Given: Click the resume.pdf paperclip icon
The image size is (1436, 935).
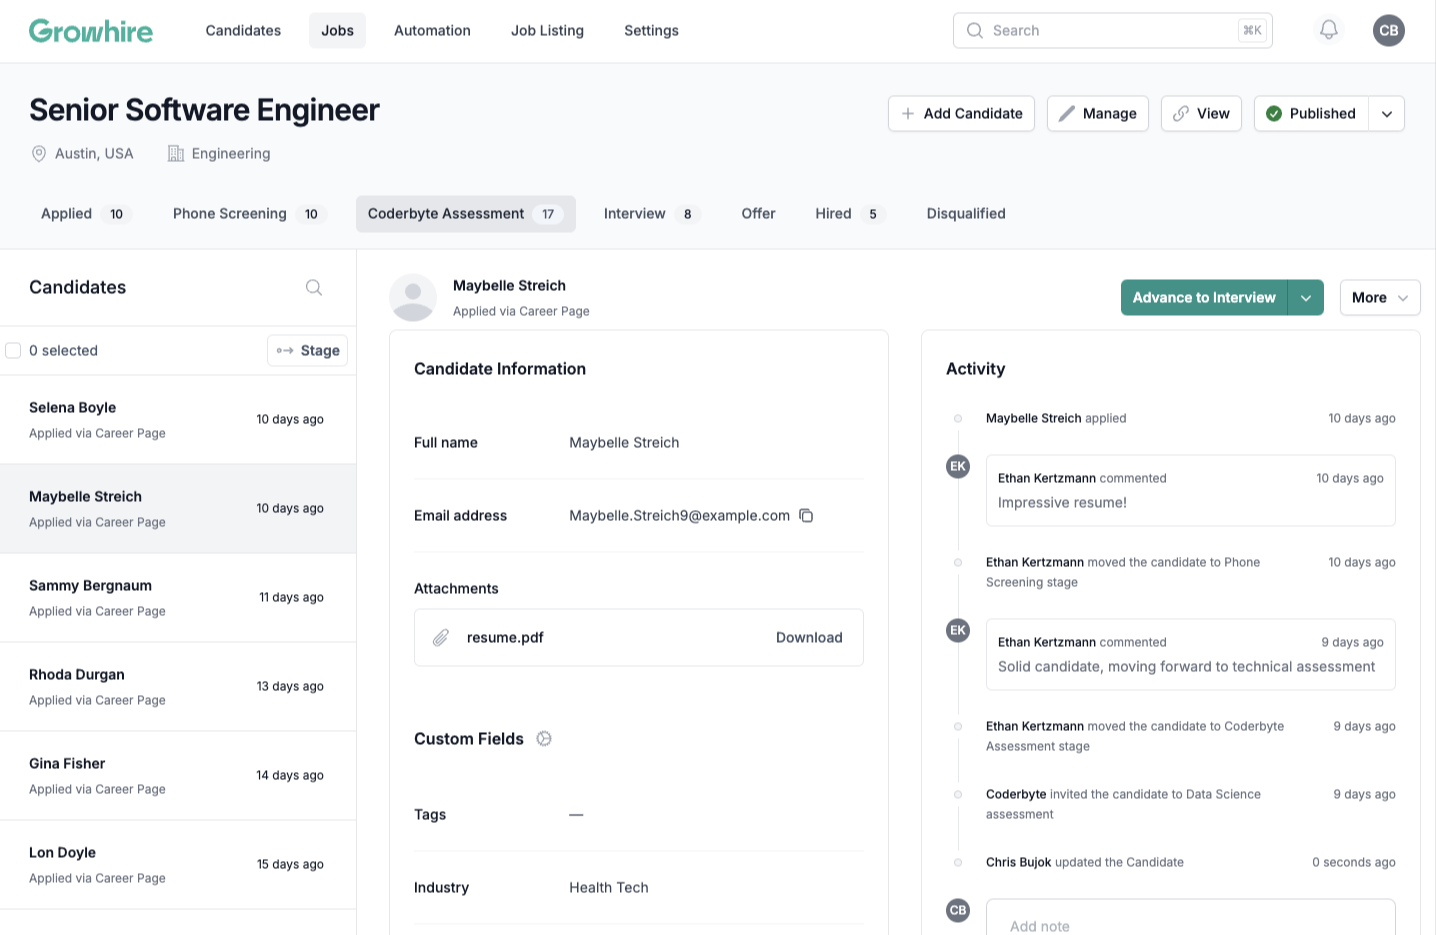Looking at the screenshot, I should point(440,638).
